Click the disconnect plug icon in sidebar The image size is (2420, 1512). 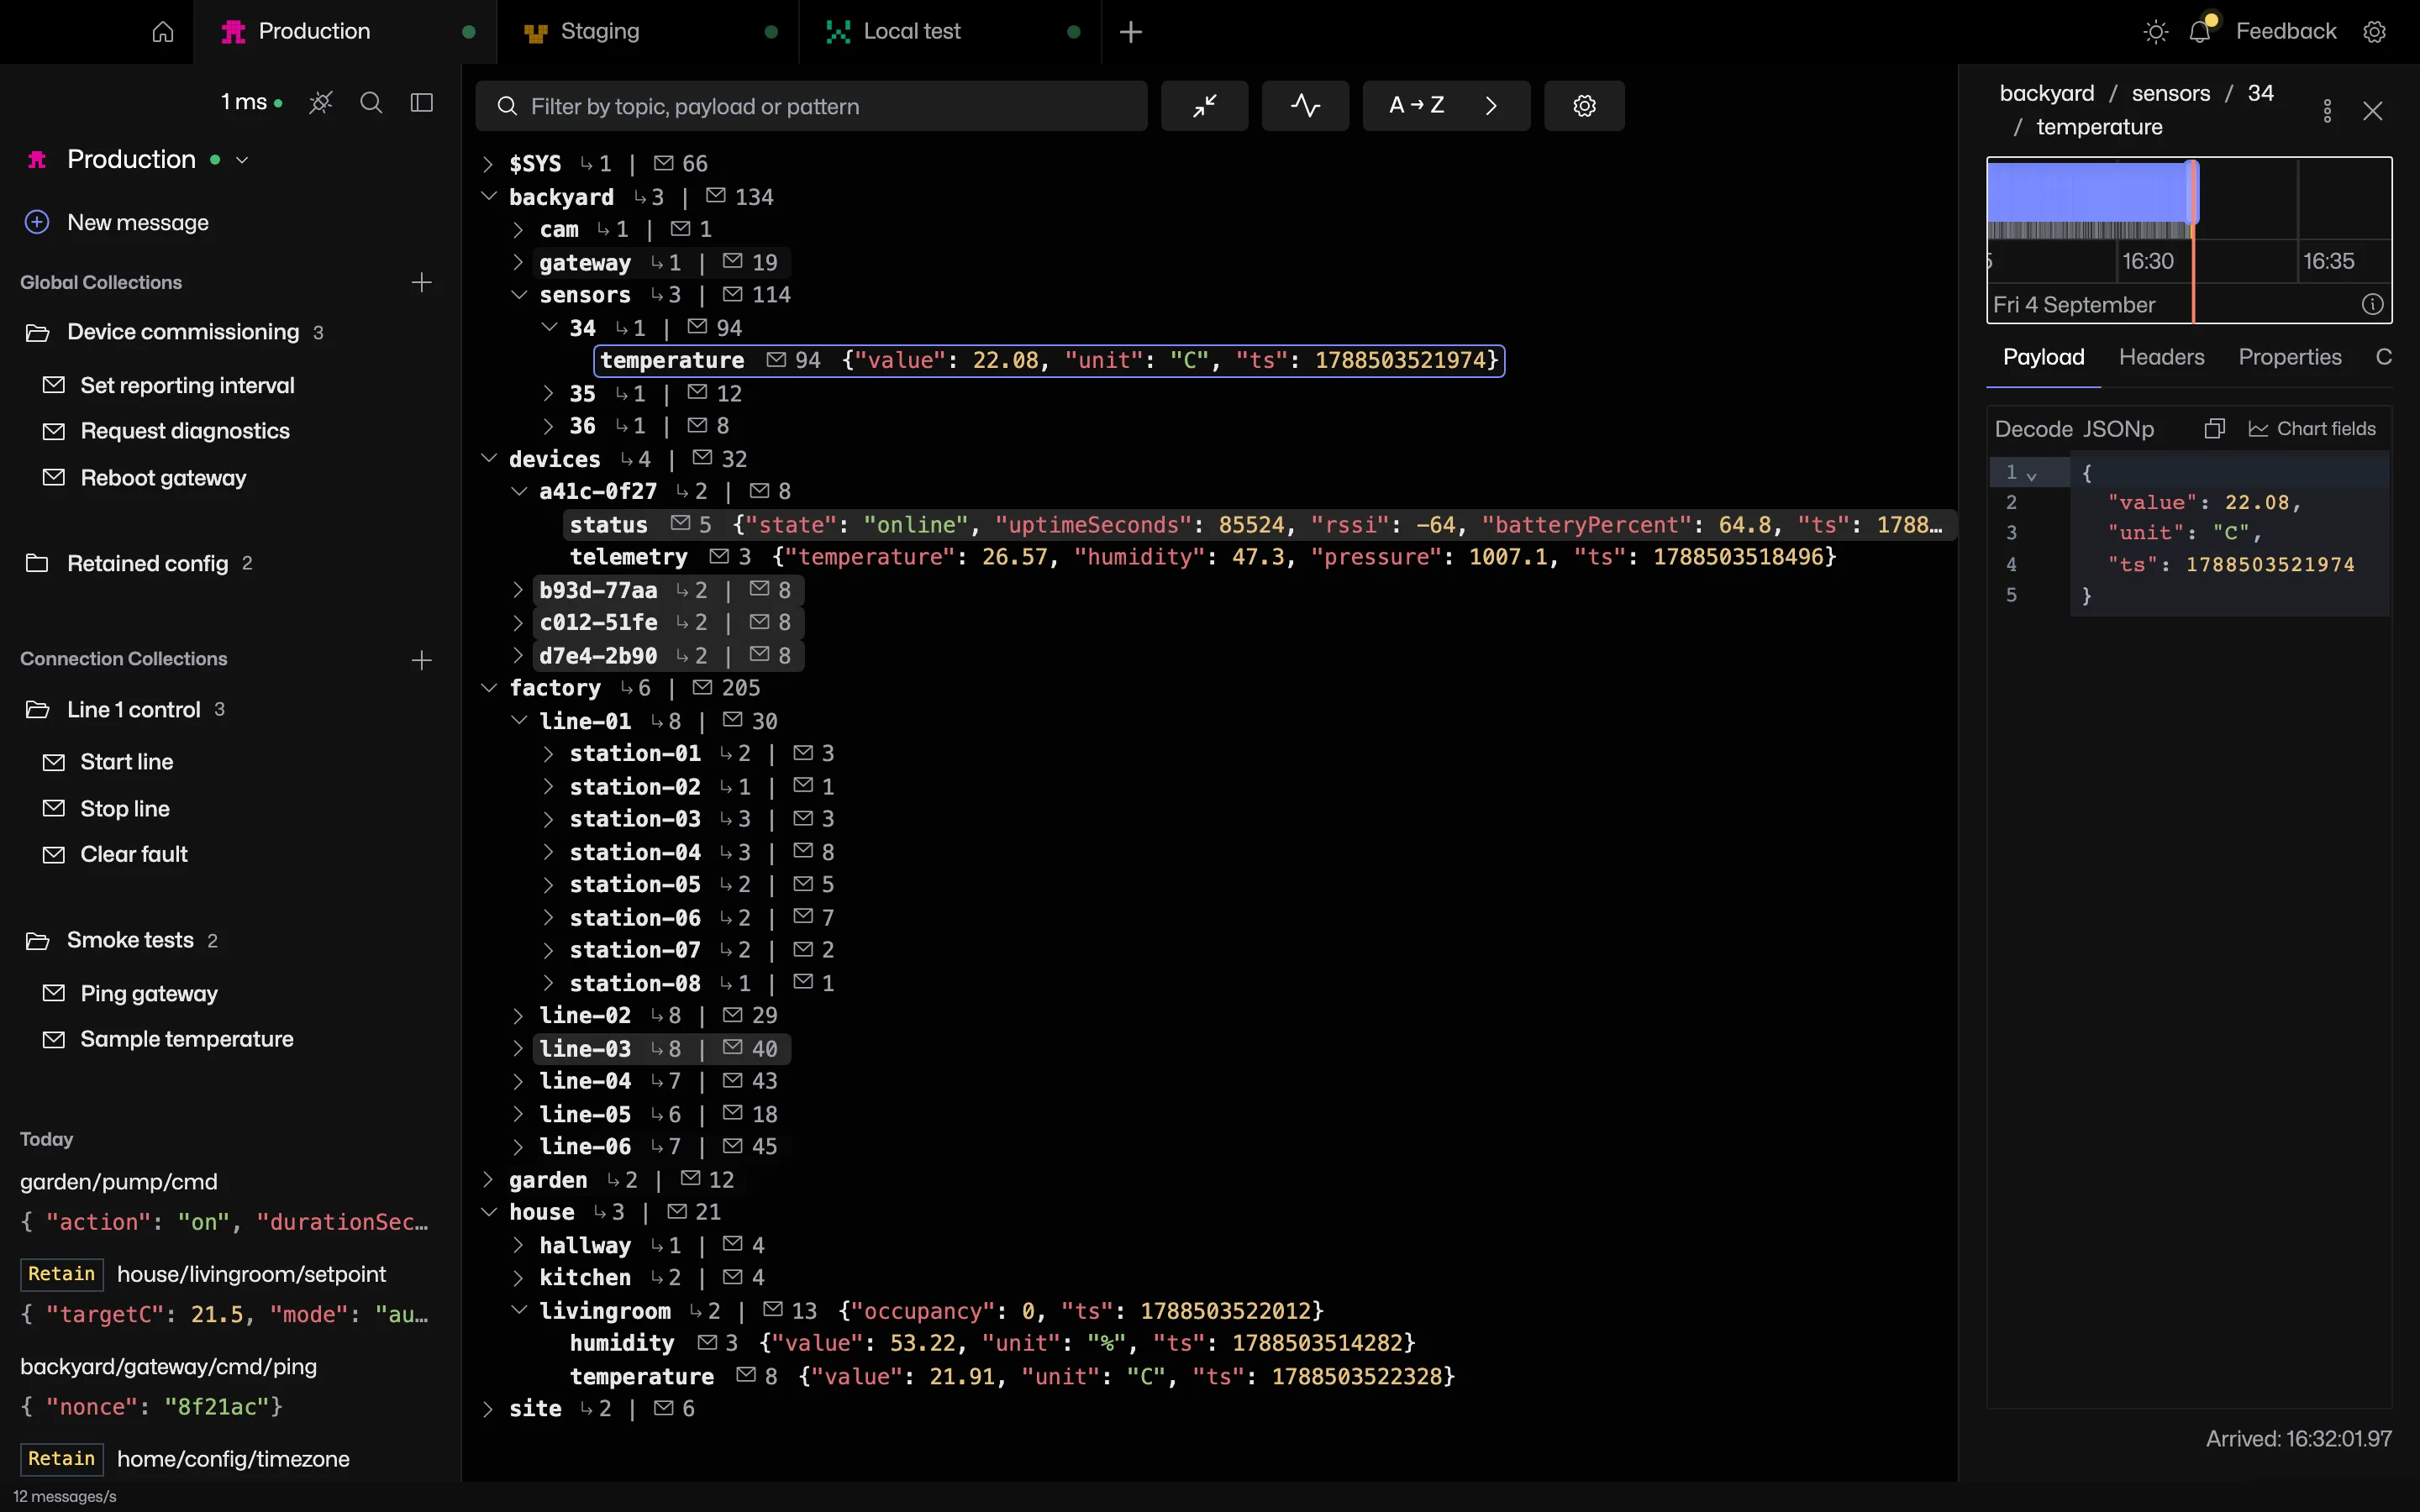321,103
